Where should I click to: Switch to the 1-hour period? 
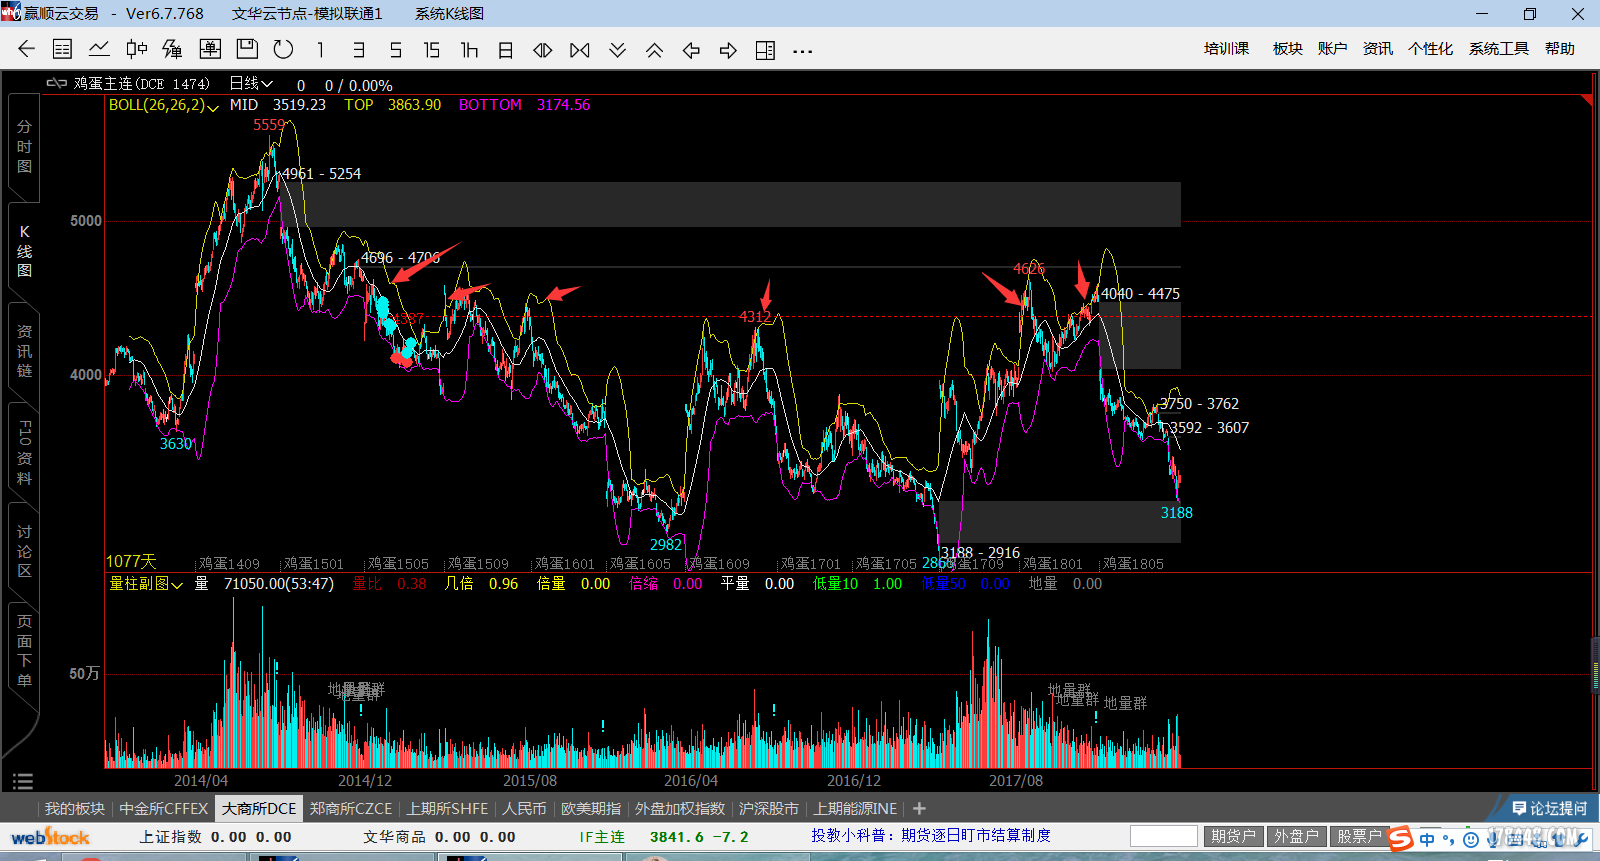coord(469,50)
